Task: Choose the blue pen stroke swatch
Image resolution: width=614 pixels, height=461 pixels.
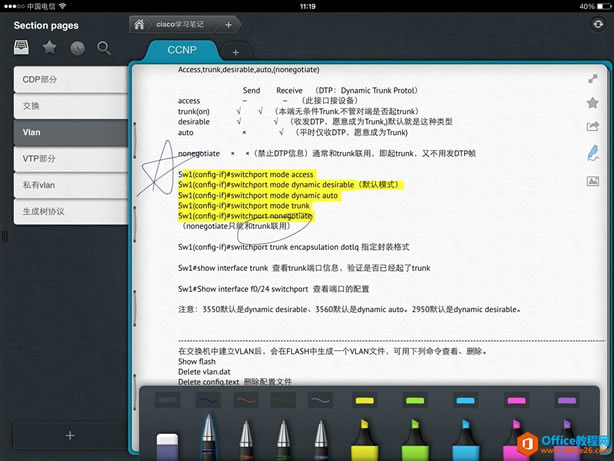Action: [208, 400]
